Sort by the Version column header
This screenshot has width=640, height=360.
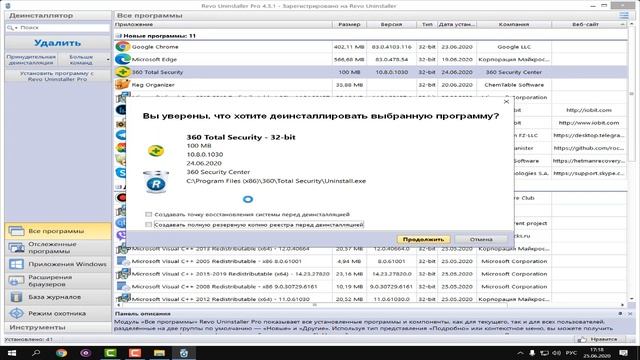pos(391,24)
